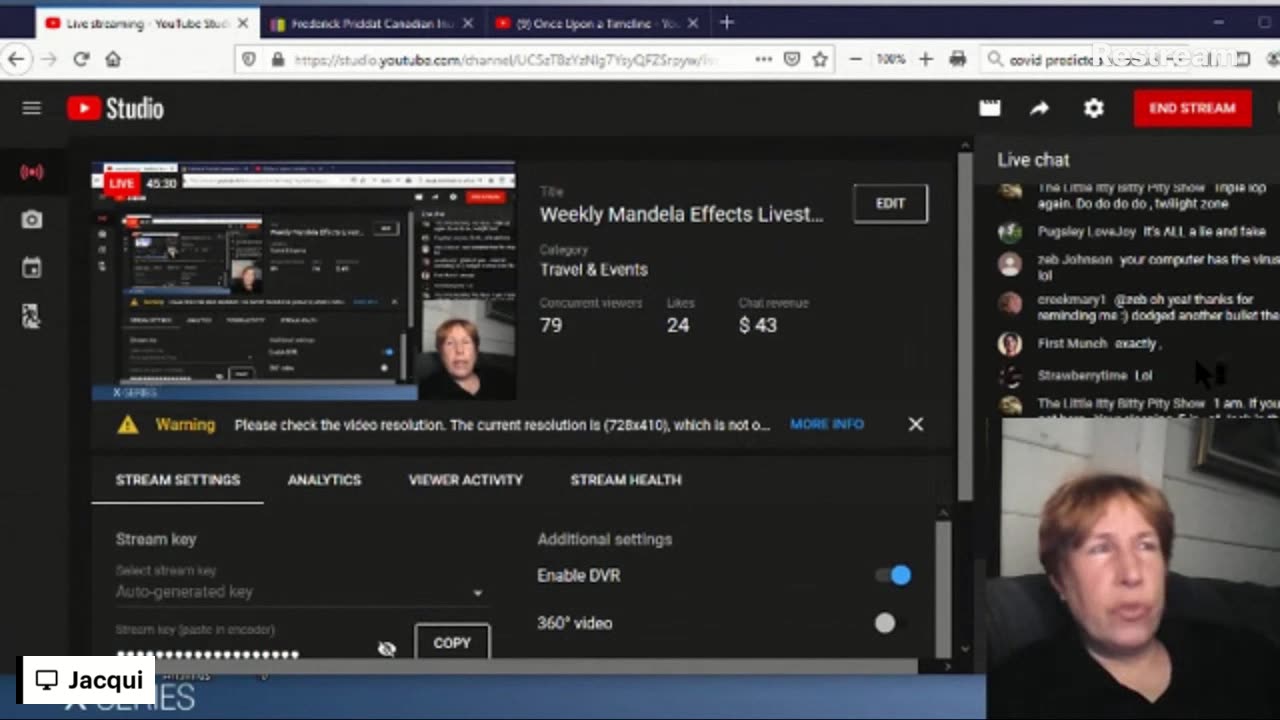Click the shield tracking protection icon

[x=250, y=59]
